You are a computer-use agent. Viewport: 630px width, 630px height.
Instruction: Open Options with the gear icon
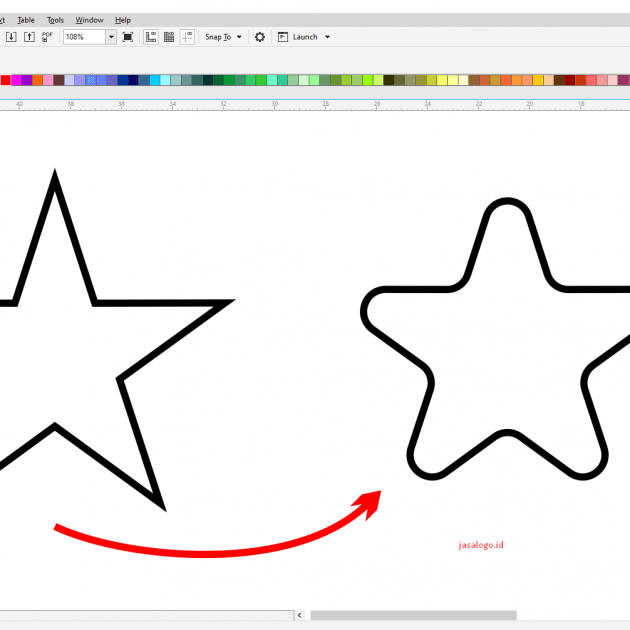pyautogui.click(x=260, y=37)
